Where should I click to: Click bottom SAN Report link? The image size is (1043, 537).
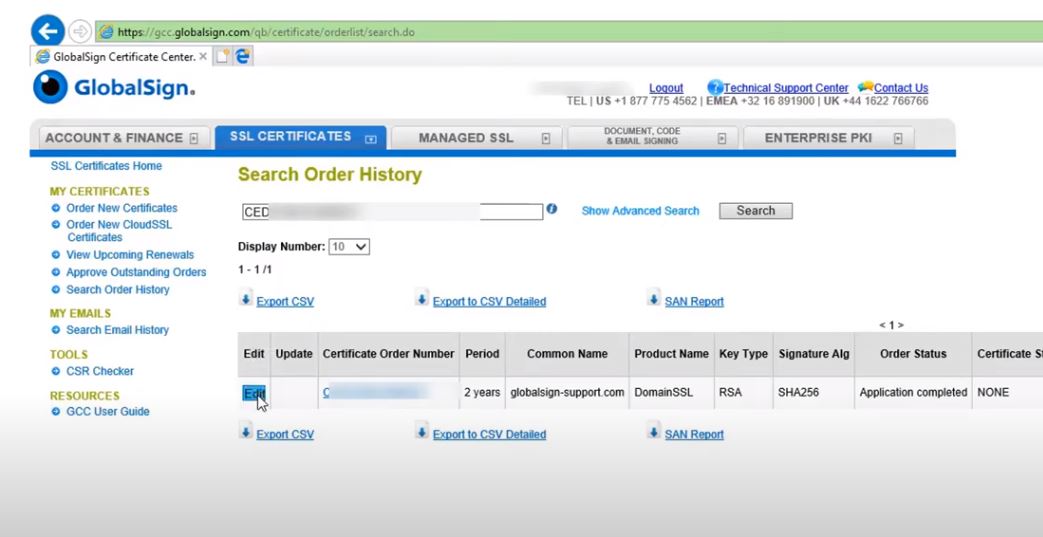point(694,435)
